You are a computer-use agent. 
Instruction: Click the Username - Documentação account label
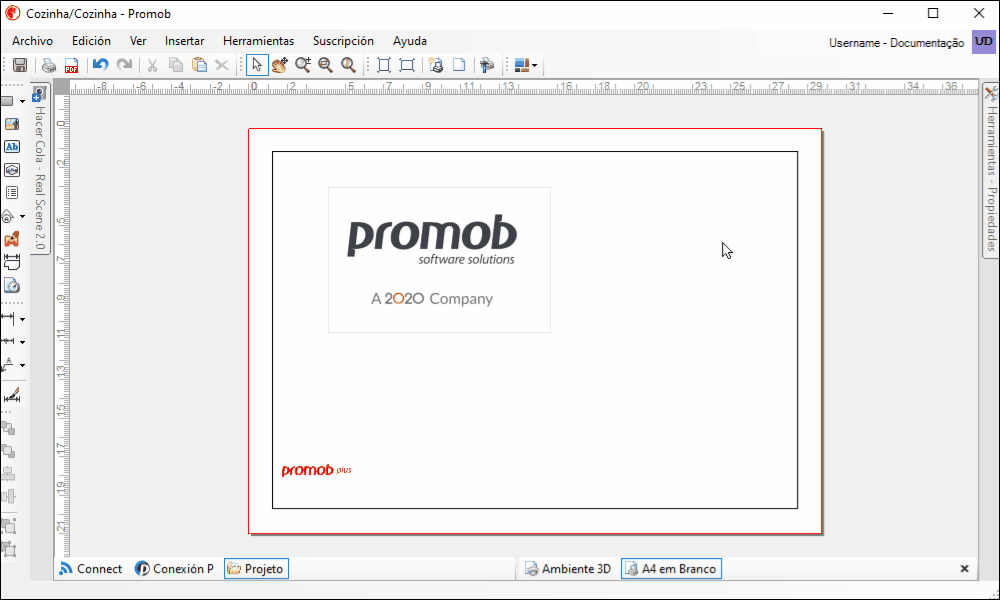[x=897, y=43]
